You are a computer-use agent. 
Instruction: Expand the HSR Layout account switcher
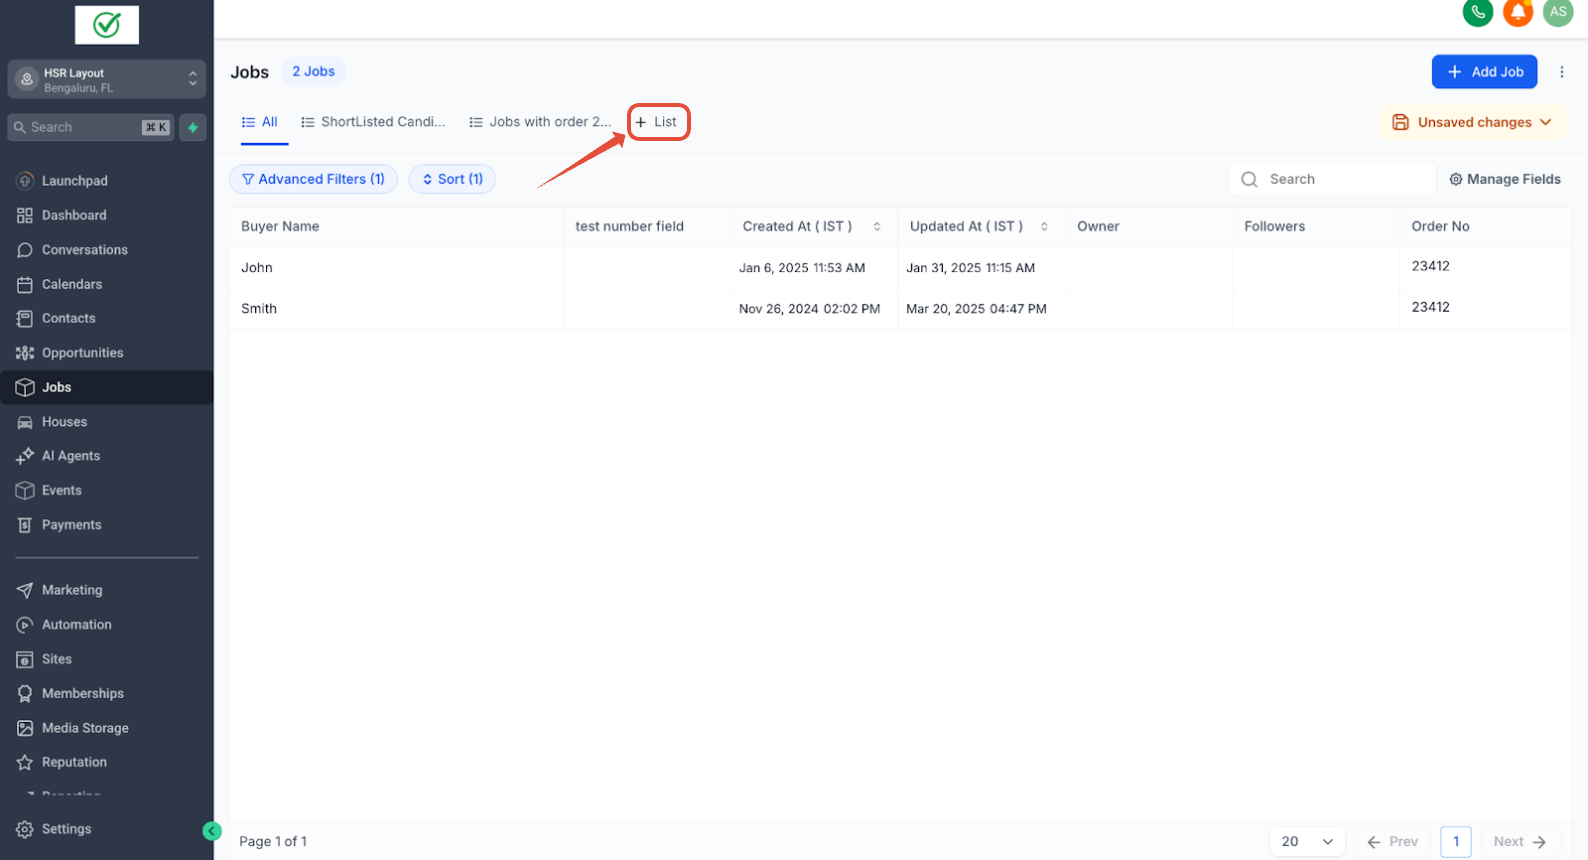coord(107,79)
